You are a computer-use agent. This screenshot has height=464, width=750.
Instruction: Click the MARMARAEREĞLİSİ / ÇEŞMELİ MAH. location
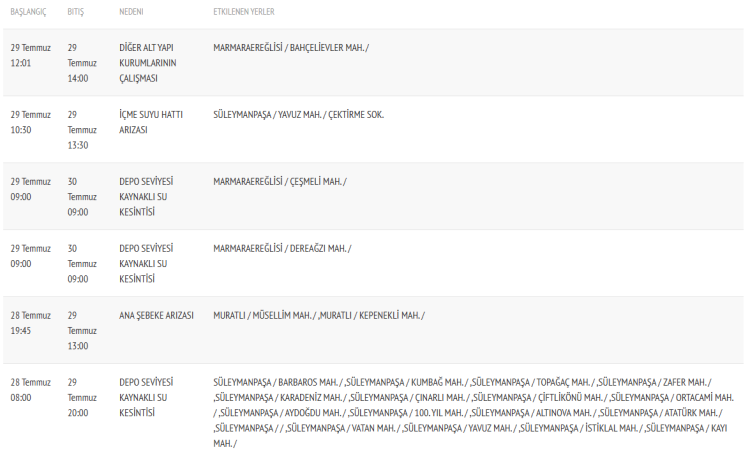279,182
